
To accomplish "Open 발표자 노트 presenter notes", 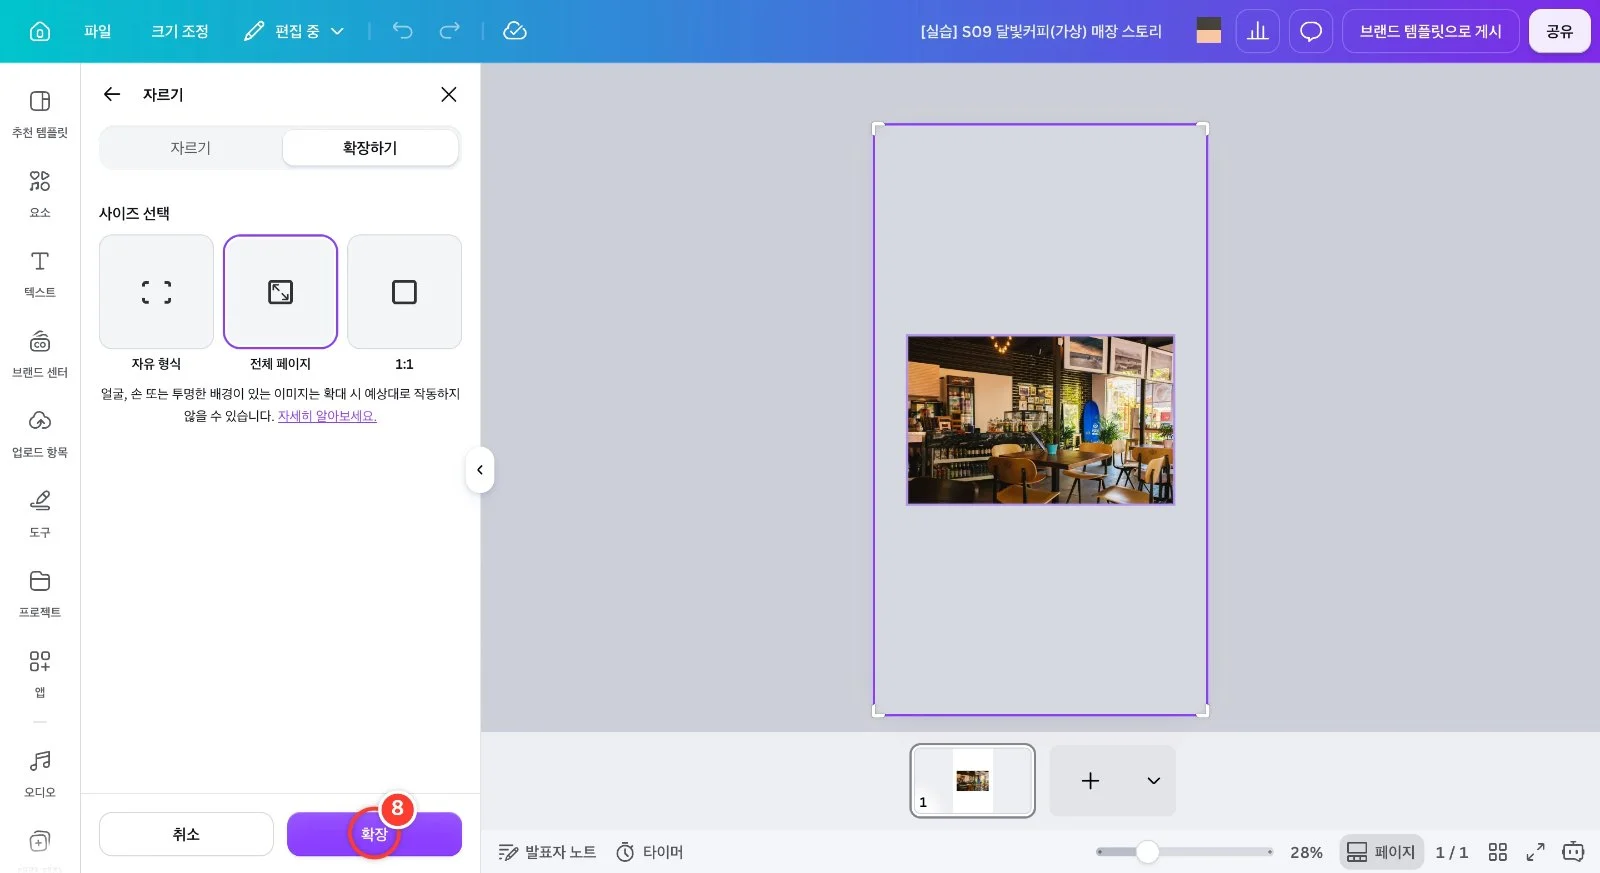I will pyautogui.click(x=547, y=852).
